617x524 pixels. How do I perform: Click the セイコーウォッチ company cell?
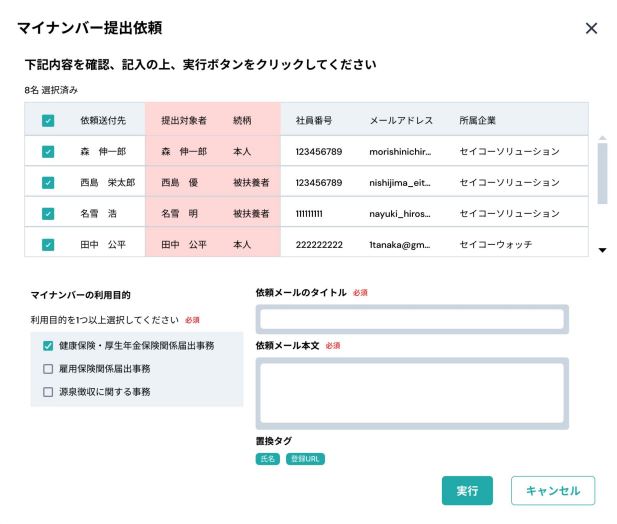point(496,245)
